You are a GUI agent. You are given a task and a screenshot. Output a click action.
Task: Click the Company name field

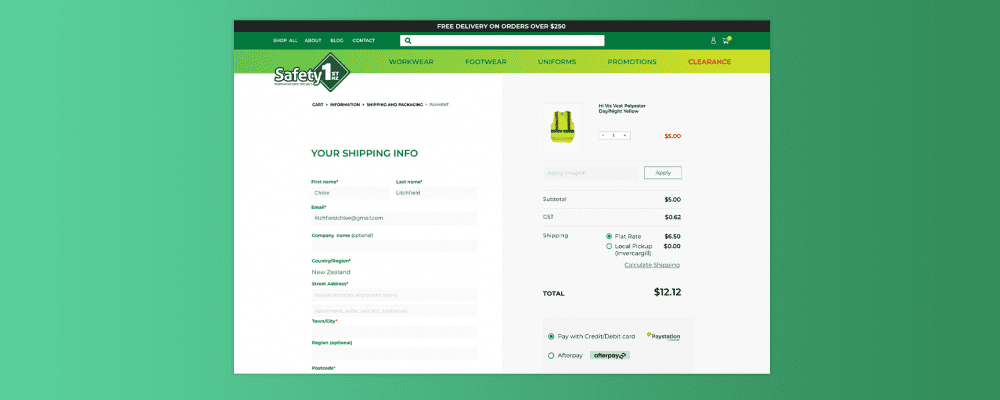tap(394, 246)
